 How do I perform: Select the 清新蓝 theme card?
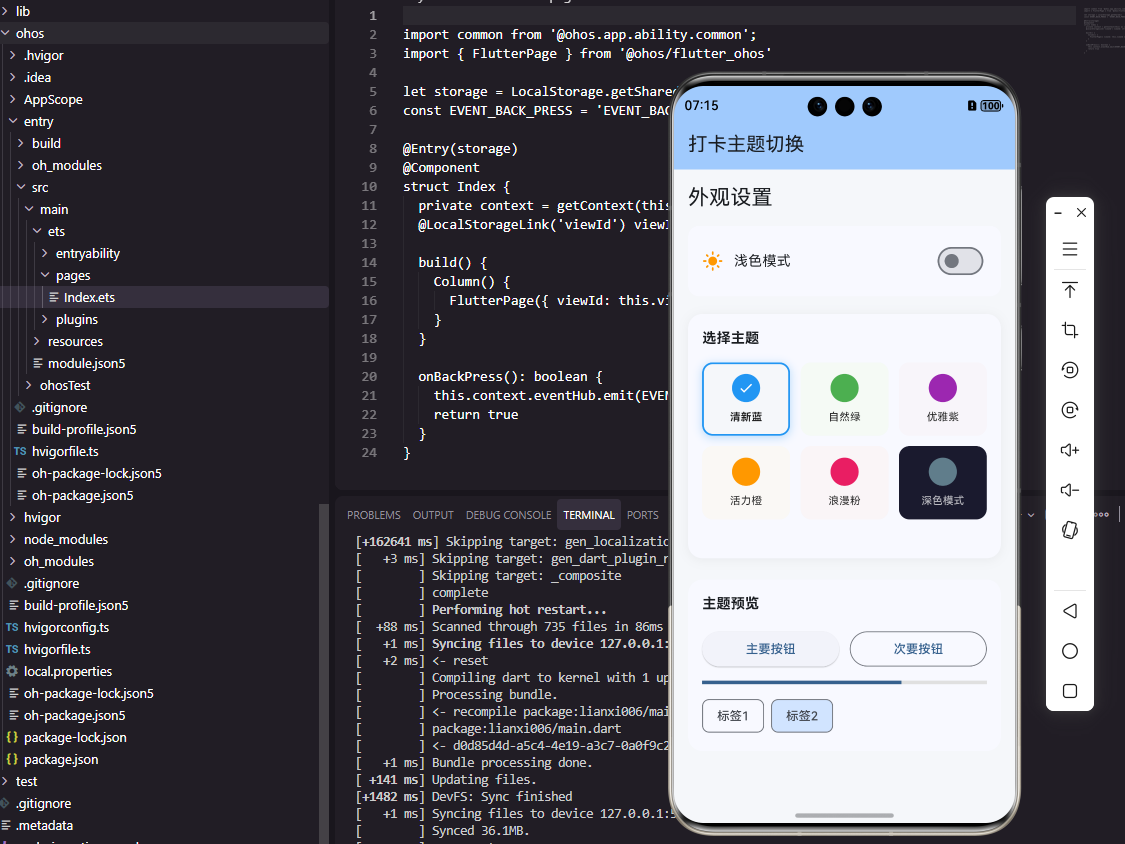[745, 399]
